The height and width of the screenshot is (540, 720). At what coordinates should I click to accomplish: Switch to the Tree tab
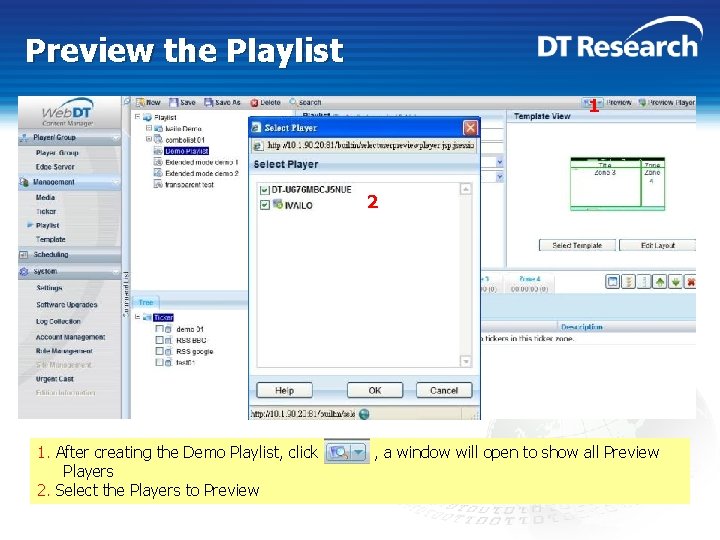click(146, 302)
